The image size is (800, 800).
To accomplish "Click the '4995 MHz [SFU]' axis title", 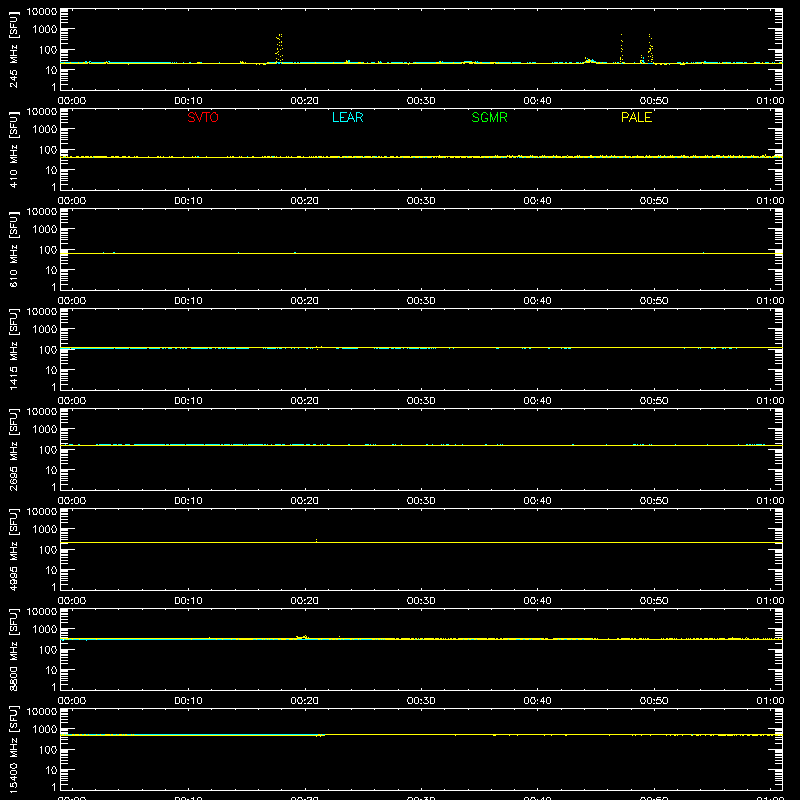I will pyautogui.click(x=14, y=549).
